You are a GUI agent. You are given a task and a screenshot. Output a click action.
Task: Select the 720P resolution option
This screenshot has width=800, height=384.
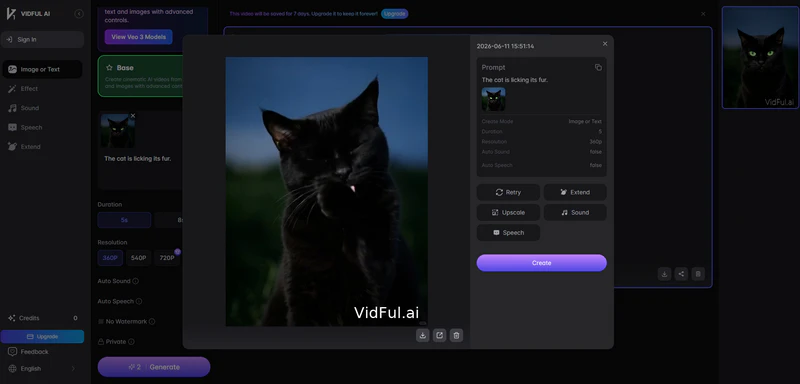click(167, 258)
